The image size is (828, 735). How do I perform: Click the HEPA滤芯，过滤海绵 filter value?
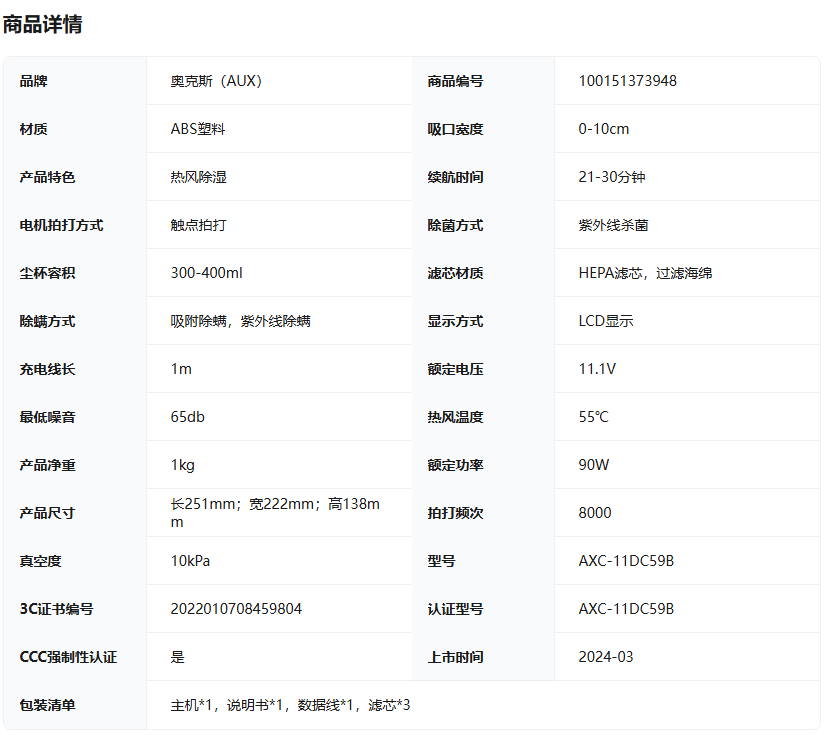(645, 273)
